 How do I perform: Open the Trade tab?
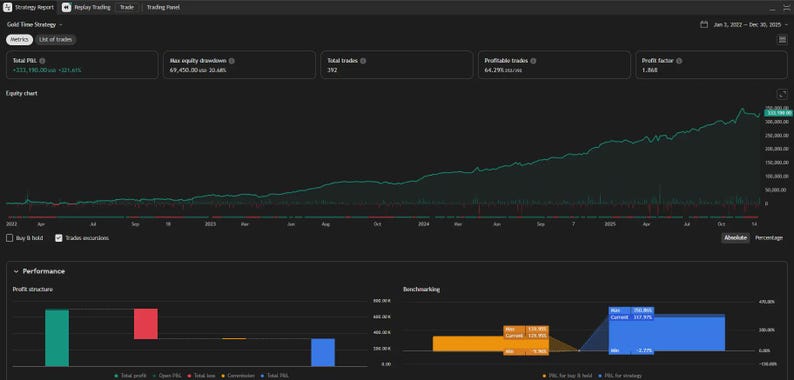(127, 8)
